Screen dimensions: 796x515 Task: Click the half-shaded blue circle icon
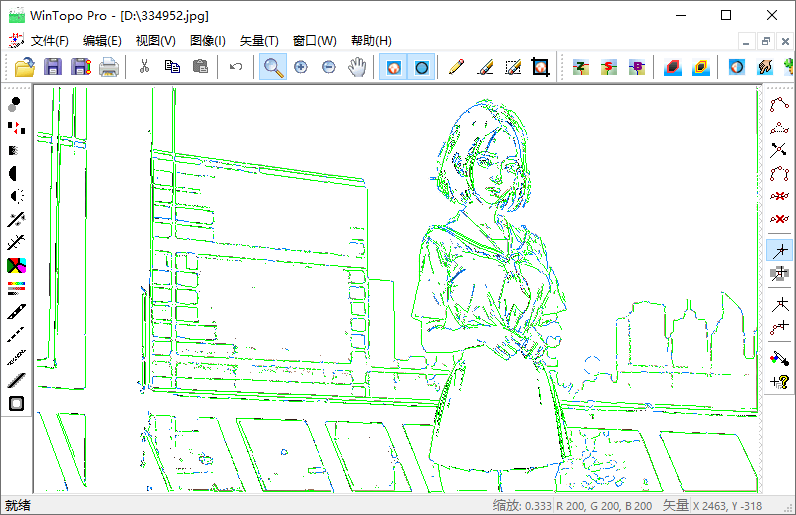737,67
